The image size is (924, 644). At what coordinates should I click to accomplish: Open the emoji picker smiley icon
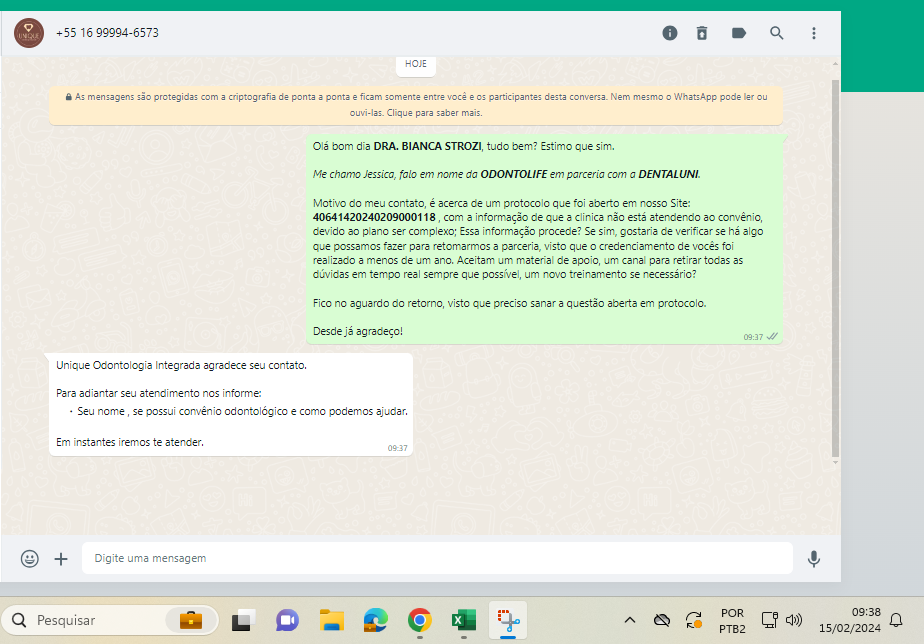tap(29, 559)
